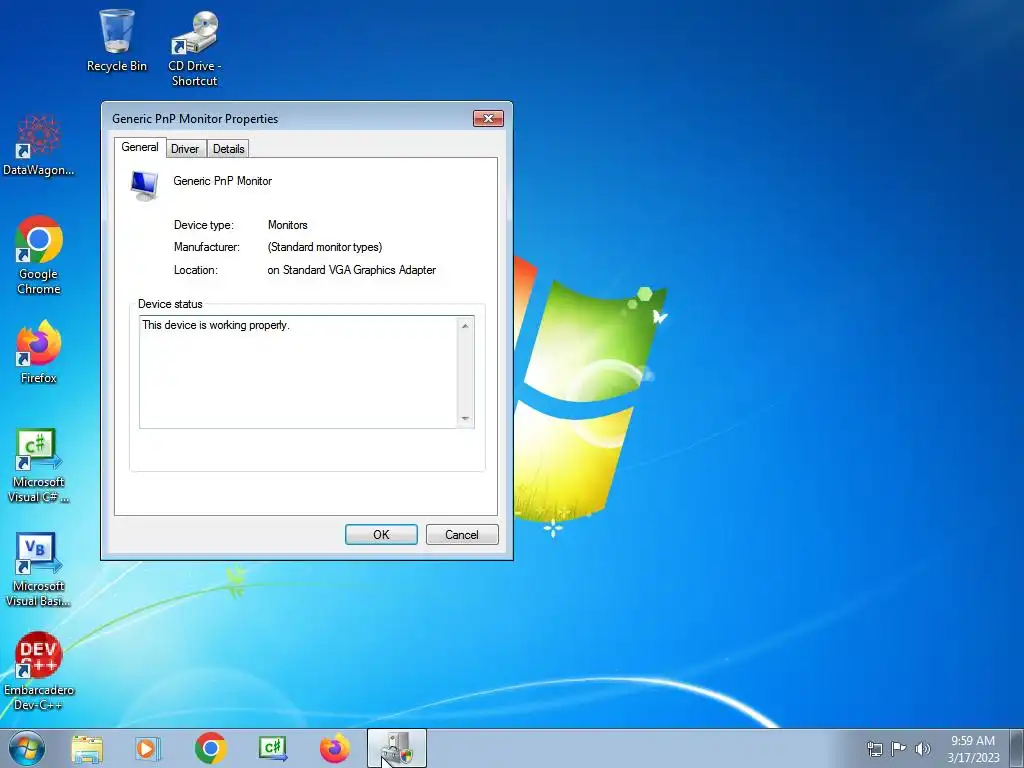Click the Device status scroll down arrow
This screenshot has height=768, width=1024.
coord(465,419)
